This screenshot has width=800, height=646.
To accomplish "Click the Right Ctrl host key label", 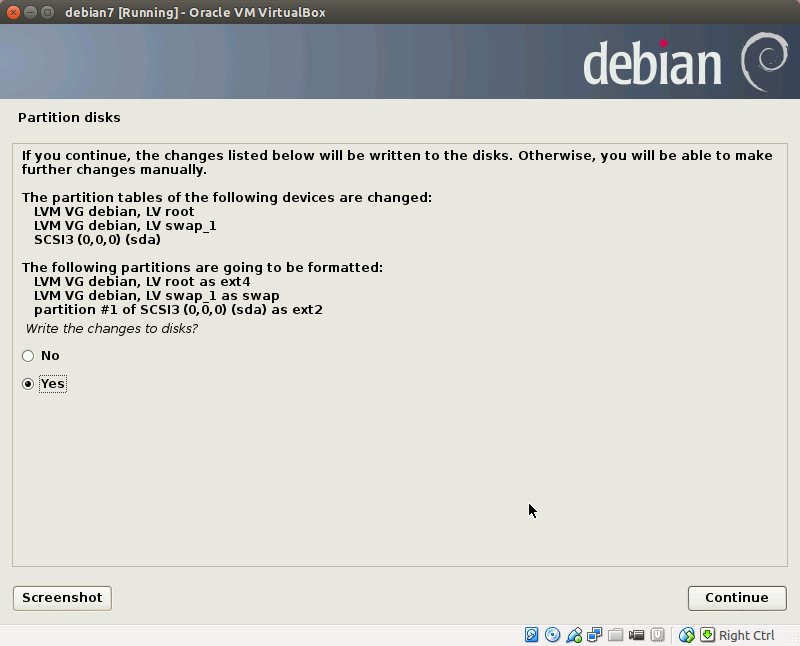I will pos(746,635).
